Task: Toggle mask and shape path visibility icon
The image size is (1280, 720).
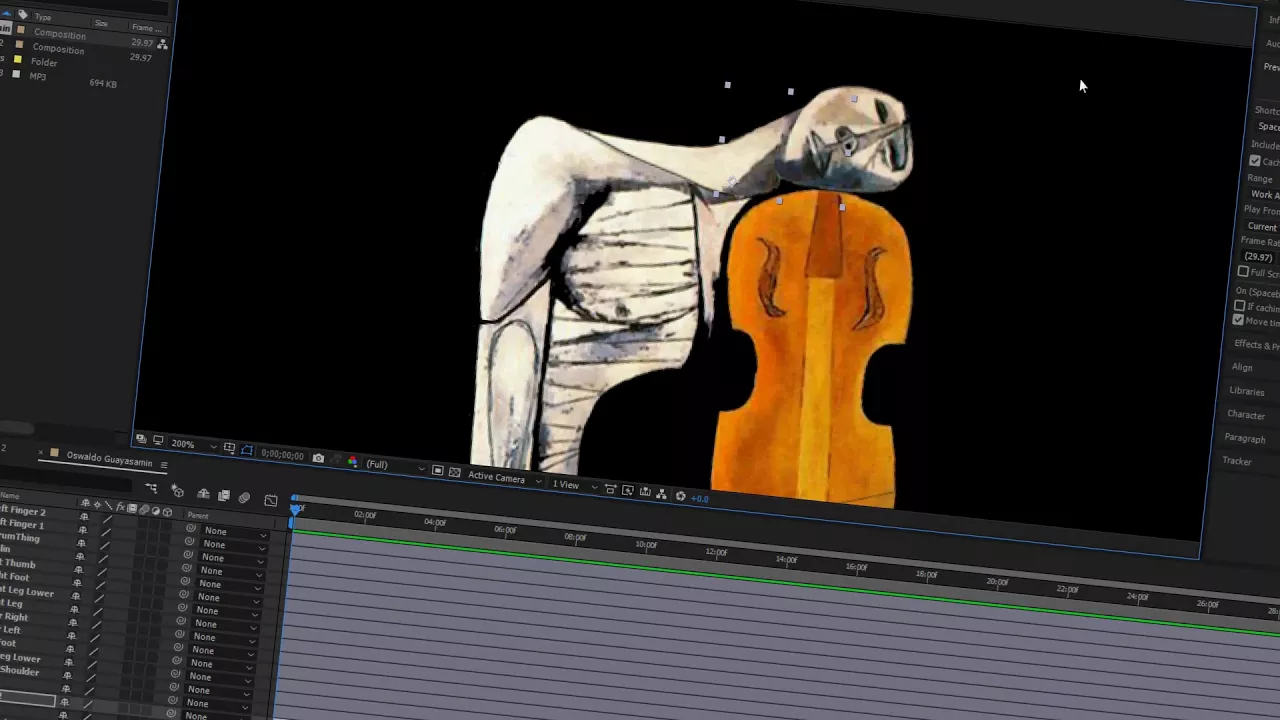Action: point(247,449)
